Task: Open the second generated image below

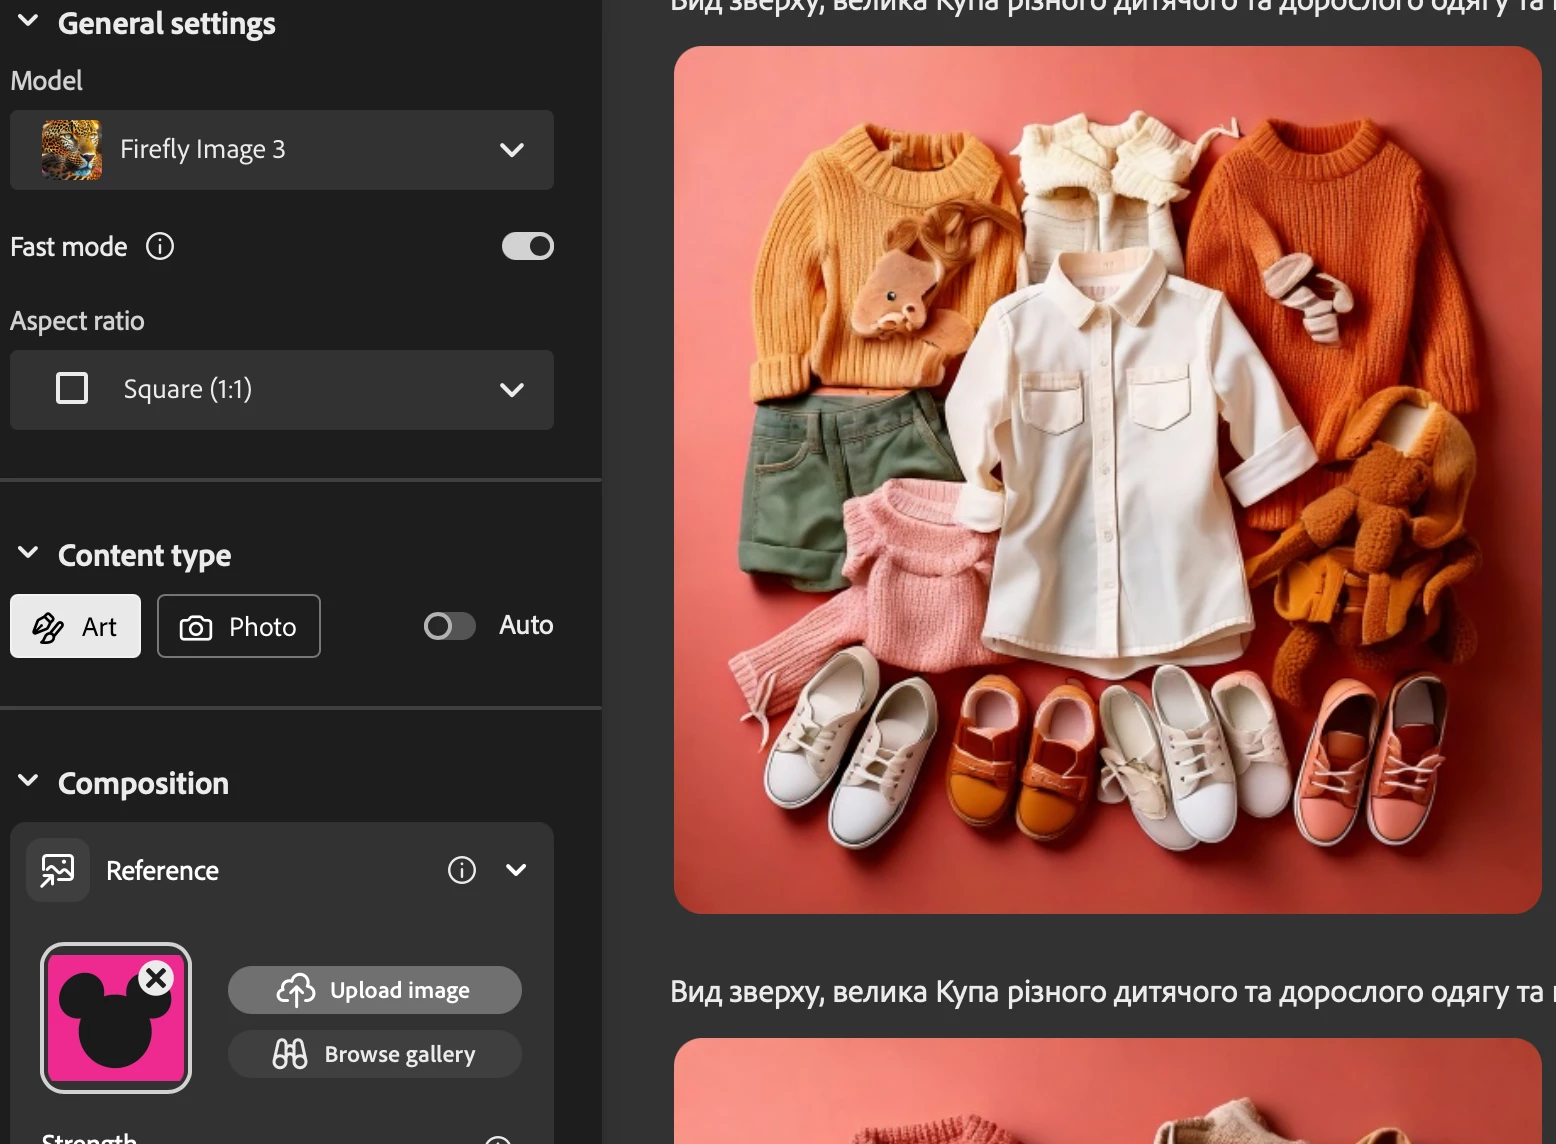Action: pos(1108,1091)
